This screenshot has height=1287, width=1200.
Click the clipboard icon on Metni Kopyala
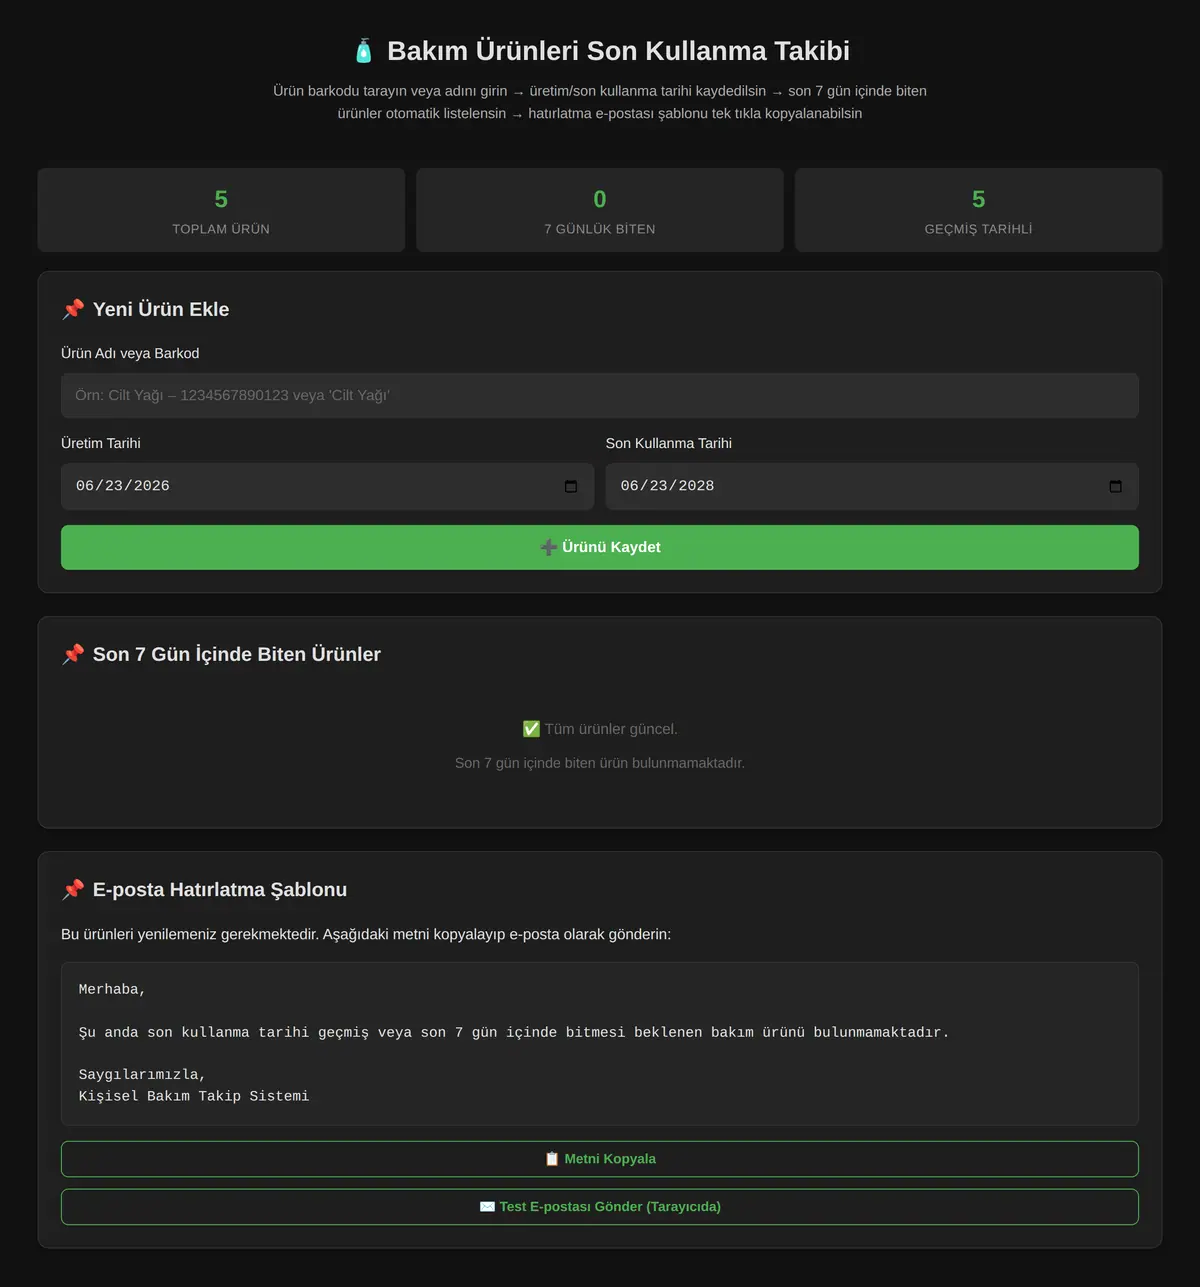(x=552, y=1159)
